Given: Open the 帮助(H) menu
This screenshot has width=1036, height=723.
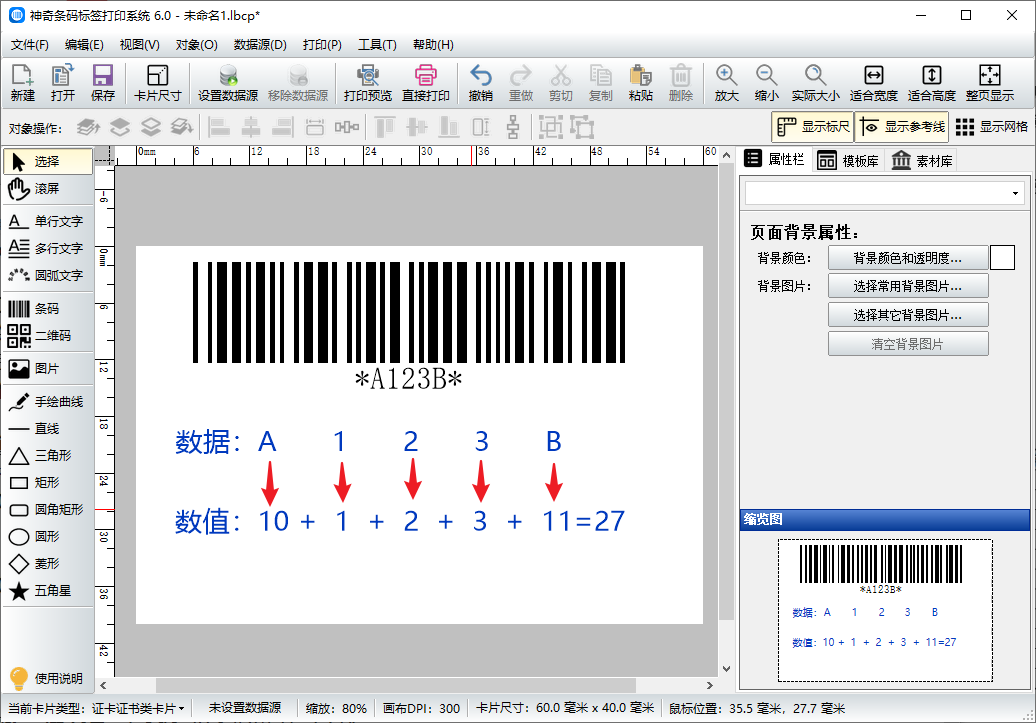Looking at the screenshot, I should pos(433,45).
